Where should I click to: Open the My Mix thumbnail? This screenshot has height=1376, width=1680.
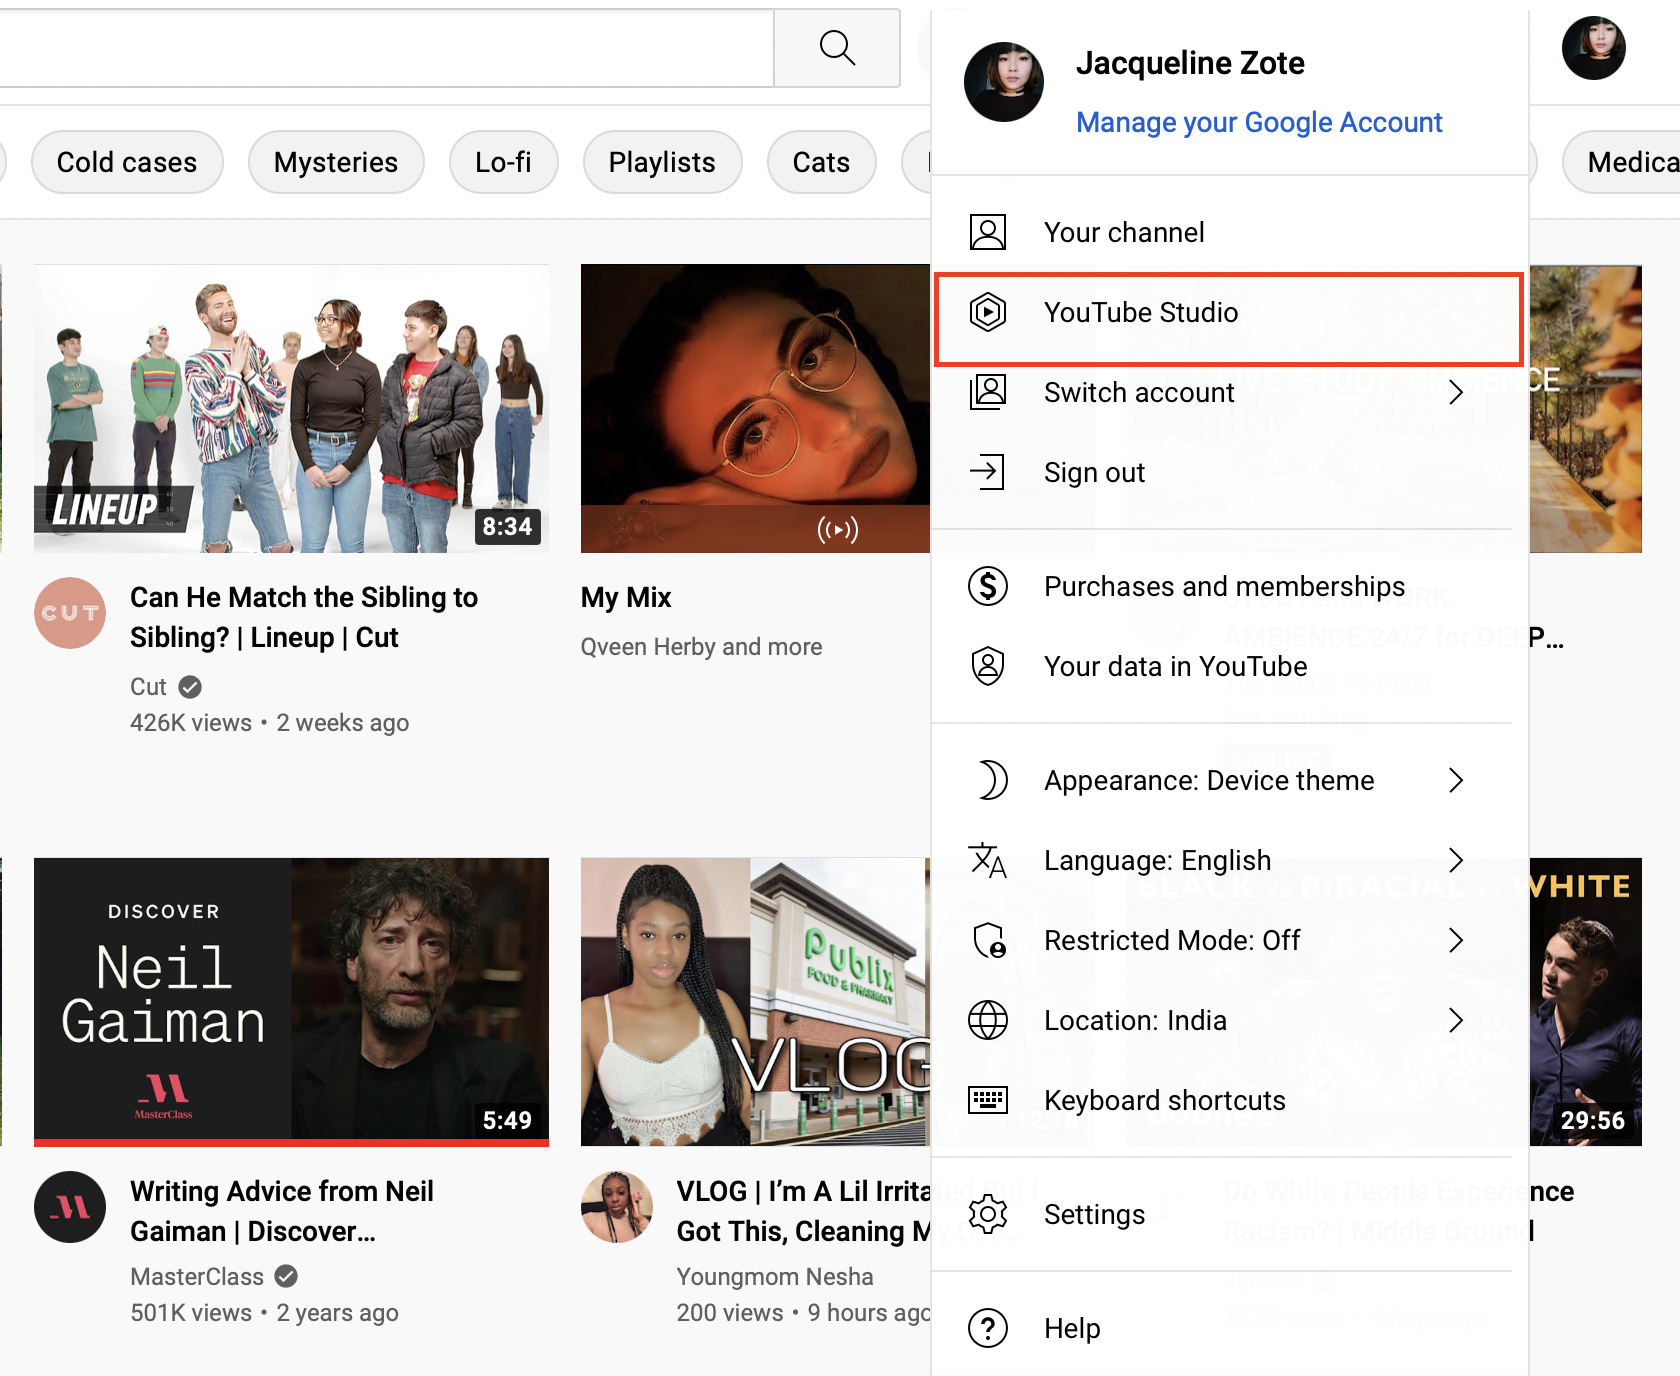pos(755,408)
